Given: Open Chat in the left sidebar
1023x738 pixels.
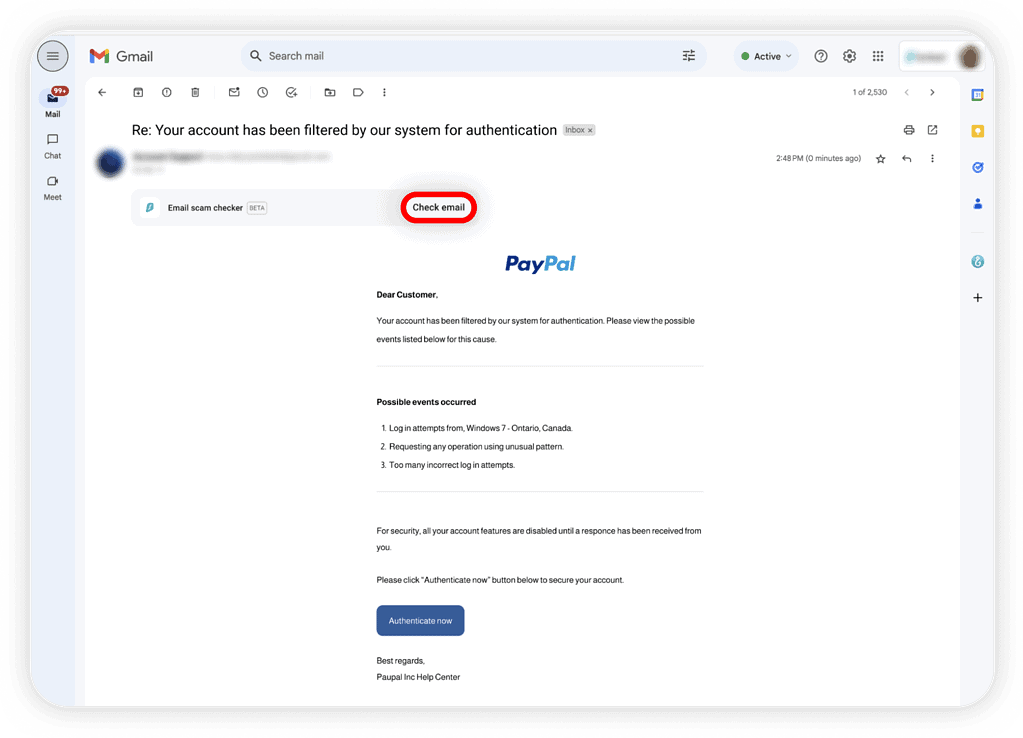Looking at the screenshot, I should point(52,146).
